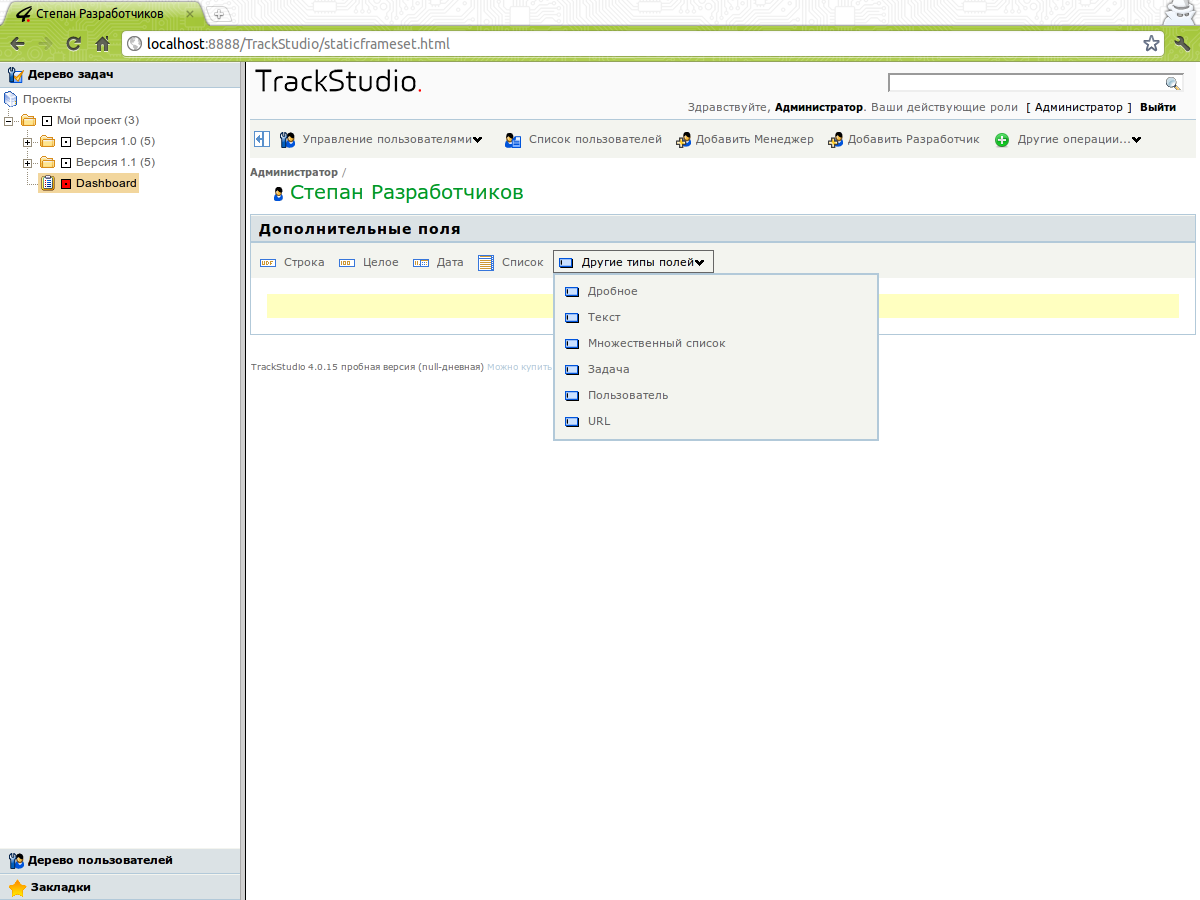Viewport: 1200px width, 900px height.
Task: Open a new browser tab
Action: [x=219, y=14]
